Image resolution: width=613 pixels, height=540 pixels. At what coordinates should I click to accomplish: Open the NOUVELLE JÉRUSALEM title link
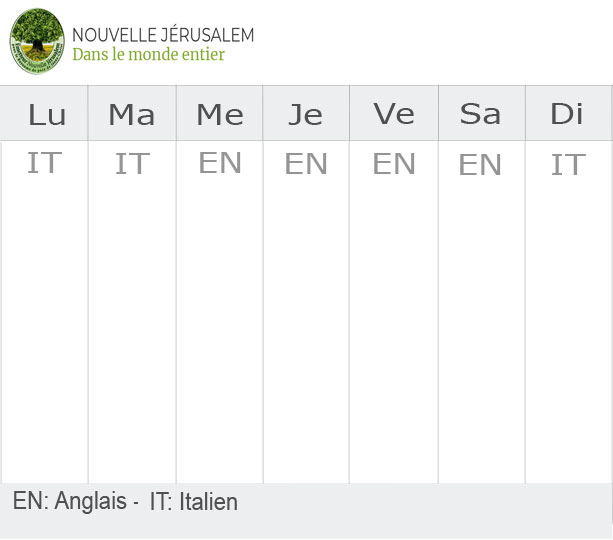(163, 35)
